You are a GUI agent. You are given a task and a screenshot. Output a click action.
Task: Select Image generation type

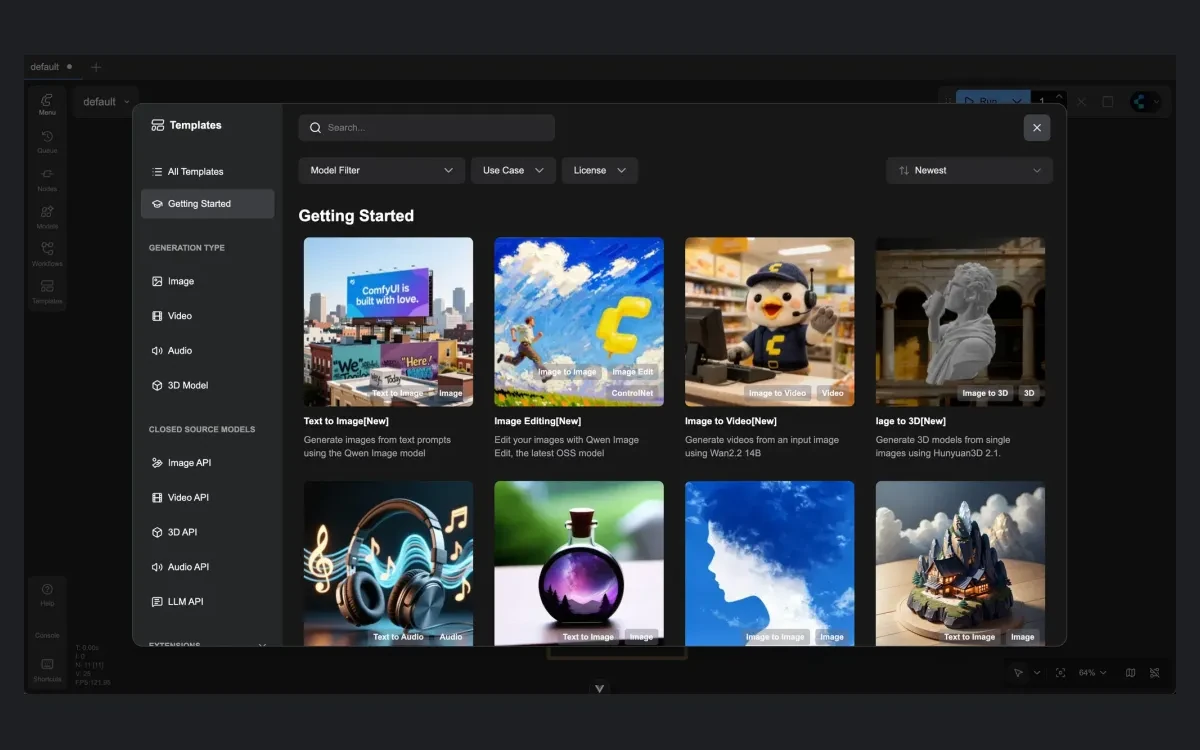(207, 282)
